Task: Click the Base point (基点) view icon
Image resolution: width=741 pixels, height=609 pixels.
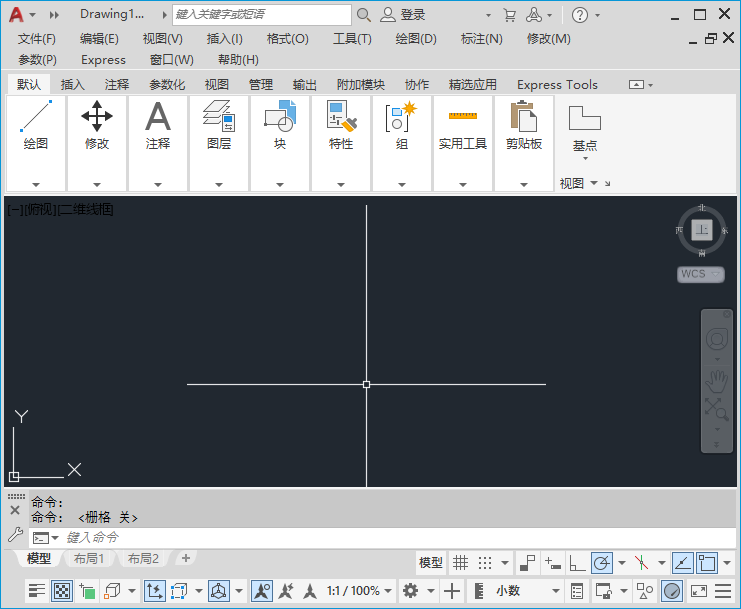Action: 585,118
